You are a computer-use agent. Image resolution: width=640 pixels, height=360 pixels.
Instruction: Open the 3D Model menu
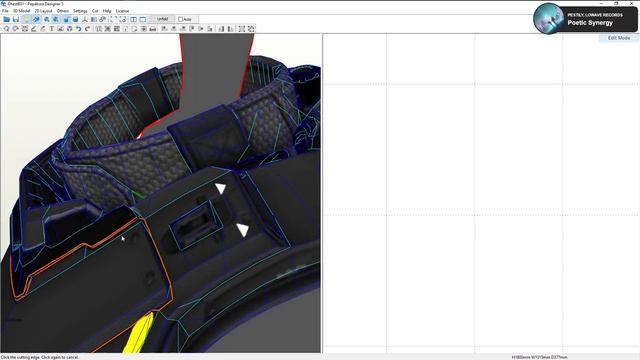point(22,11)
